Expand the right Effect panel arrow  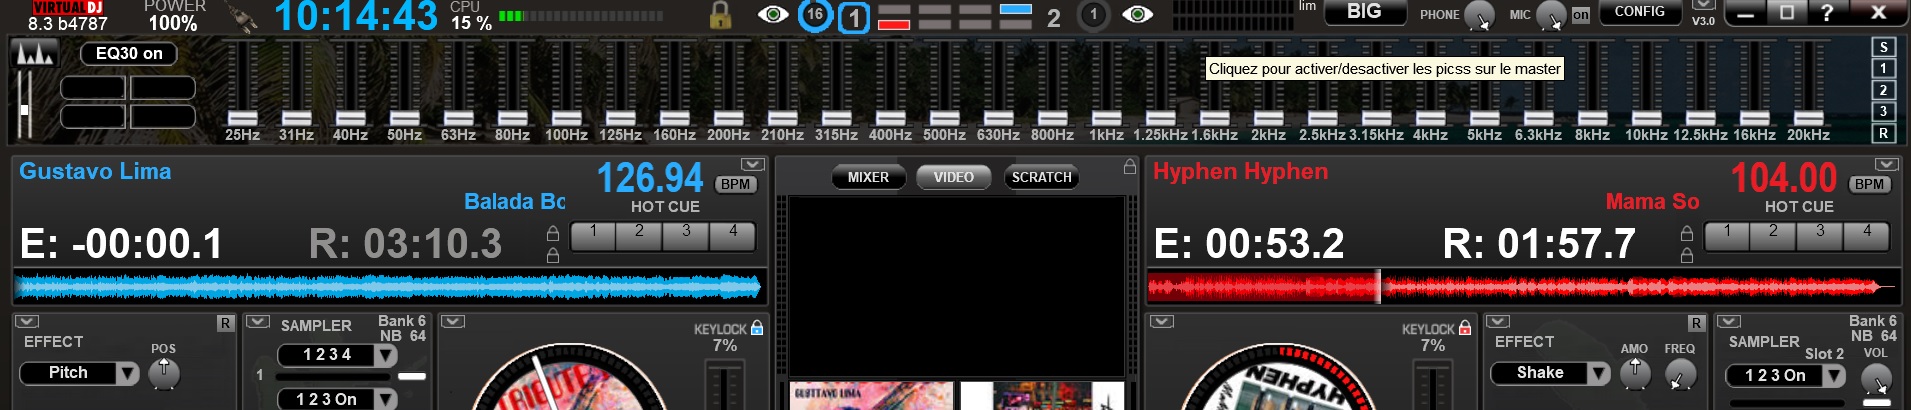[1498, 322]
